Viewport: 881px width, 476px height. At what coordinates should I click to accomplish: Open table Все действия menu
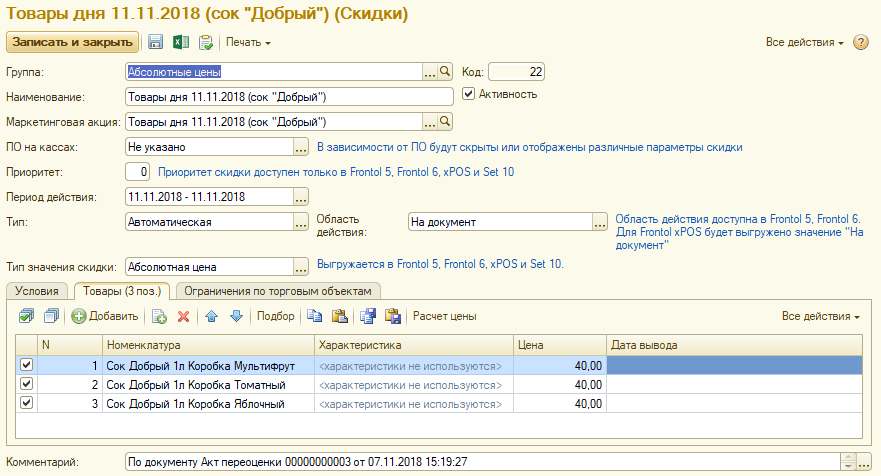pyautogui.click(x=820, y=316)
